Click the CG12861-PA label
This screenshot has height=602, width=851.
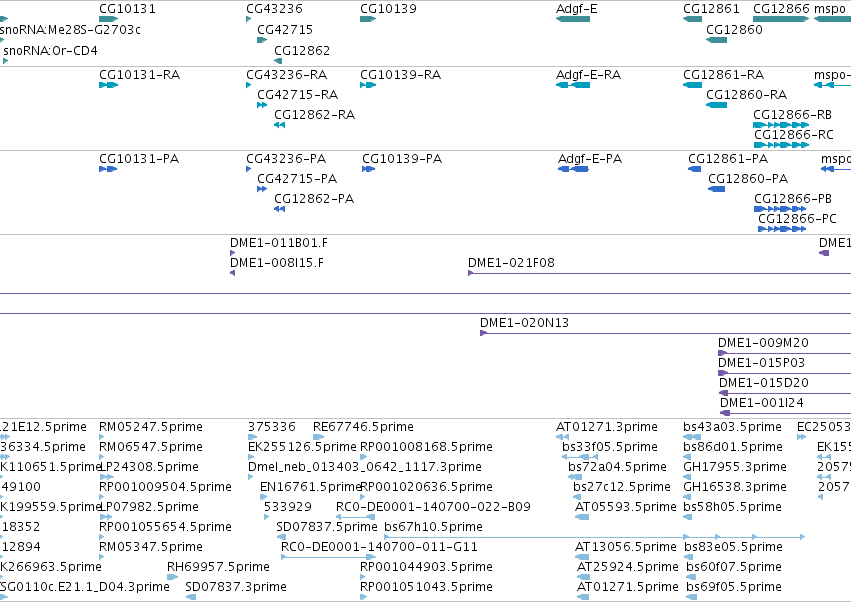click(728, 159)
